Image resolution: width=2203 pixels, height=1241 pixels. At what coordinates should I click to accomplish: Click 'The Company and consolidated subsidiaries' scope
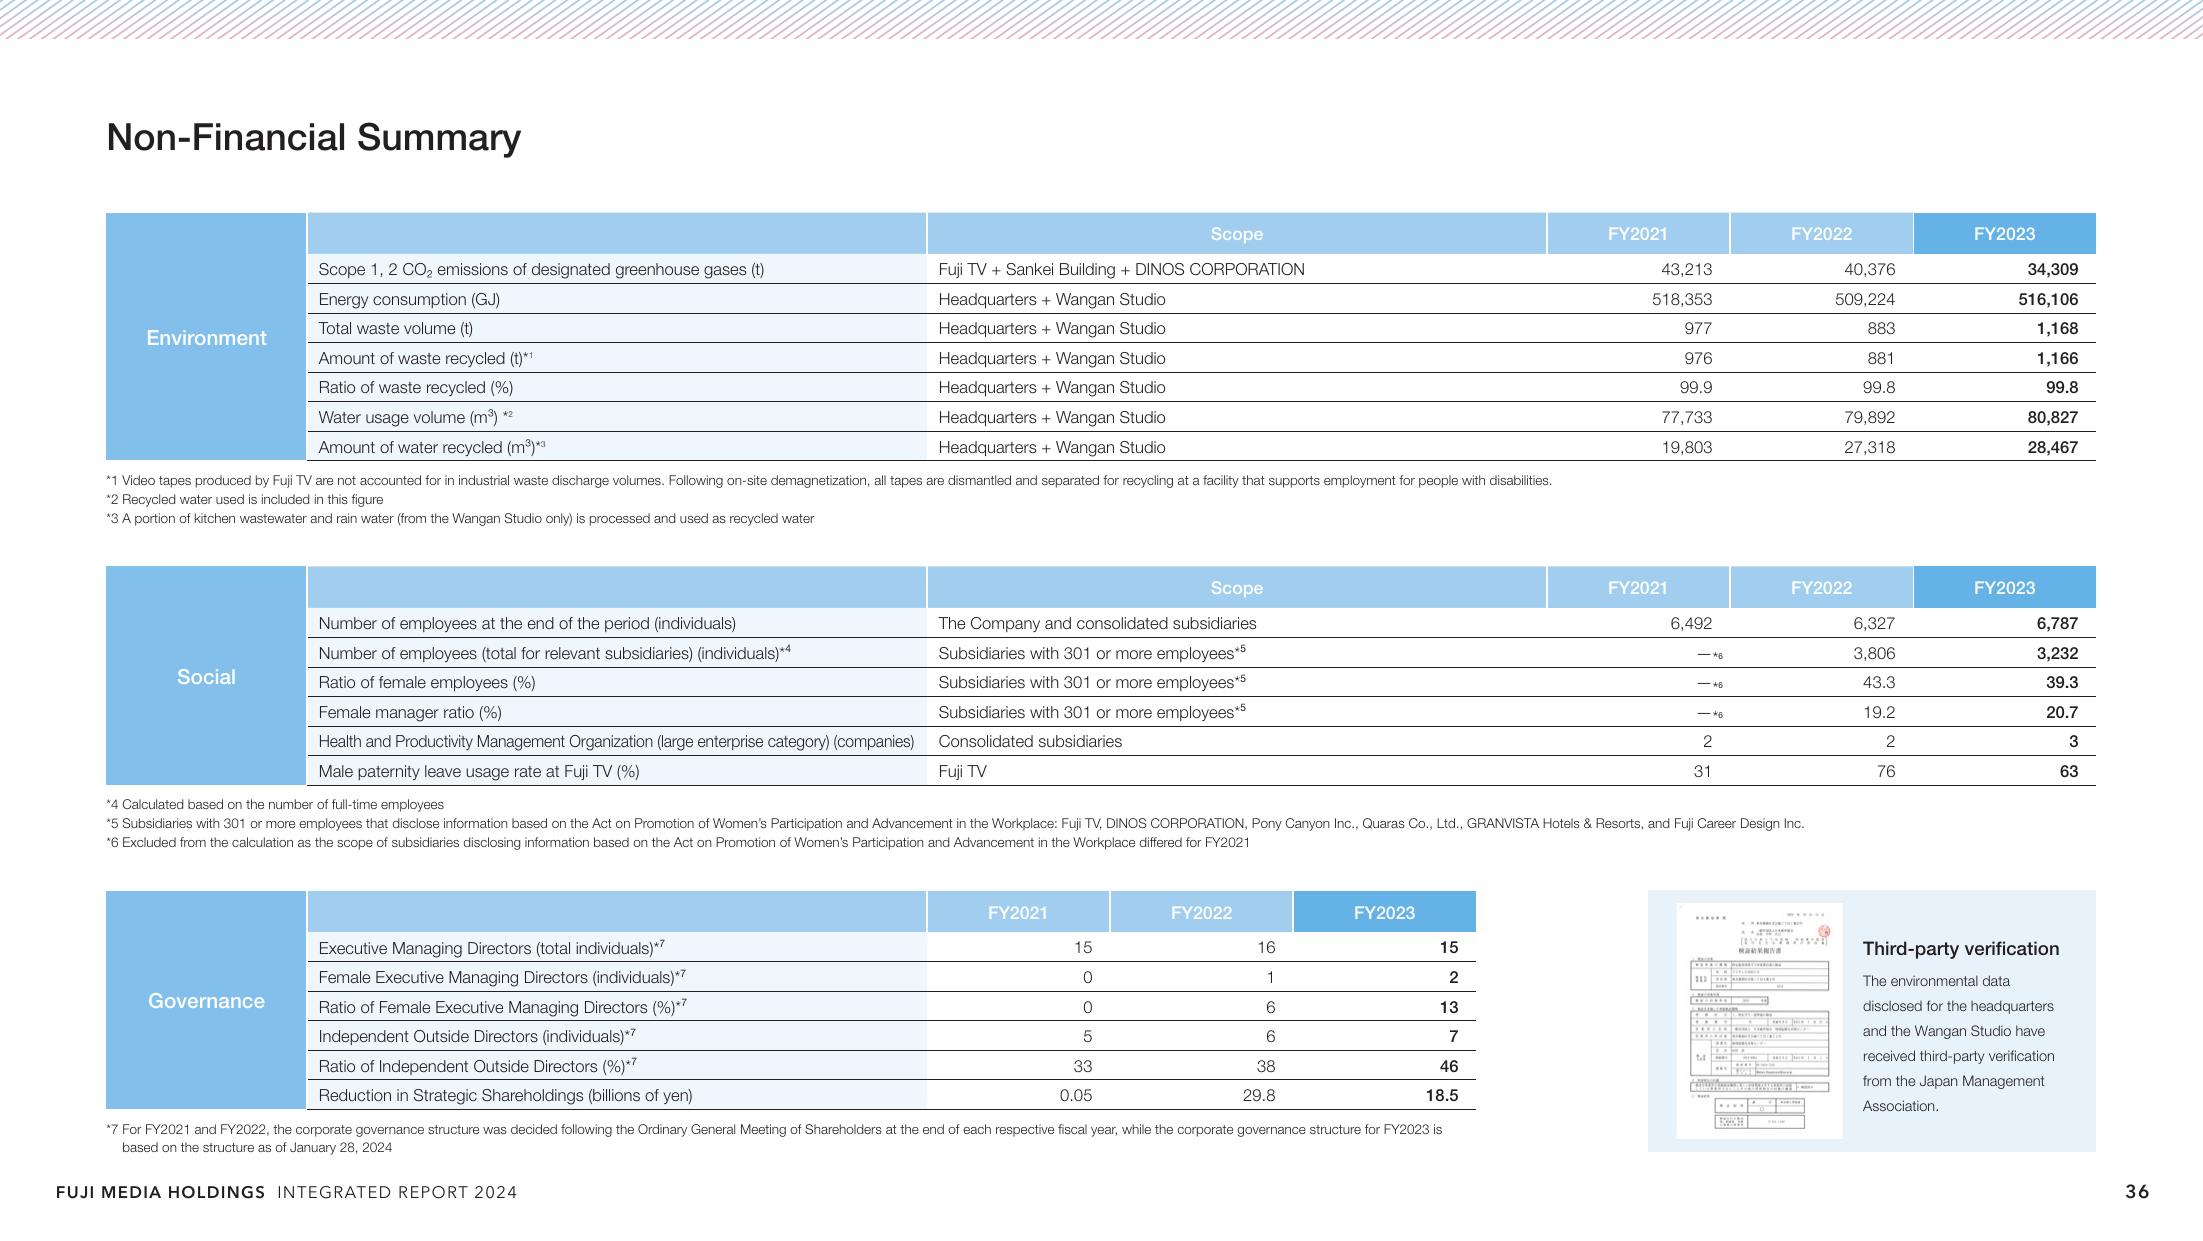pyautogui.click(x=1097, y=623)
